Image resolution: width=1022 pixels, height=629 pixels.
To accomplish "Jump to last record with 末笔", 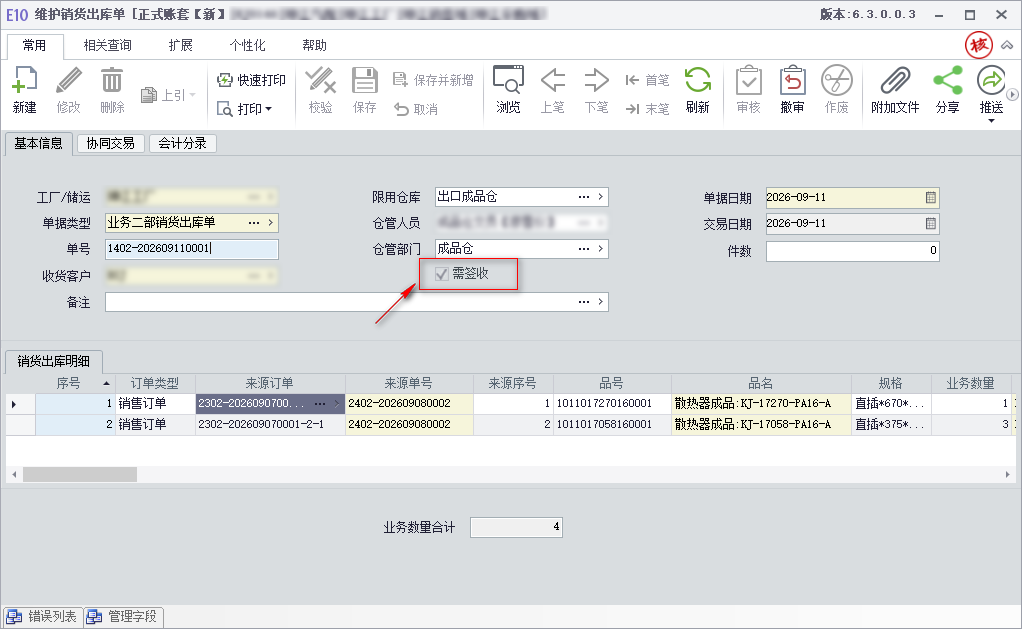I will tap(647, 109).
